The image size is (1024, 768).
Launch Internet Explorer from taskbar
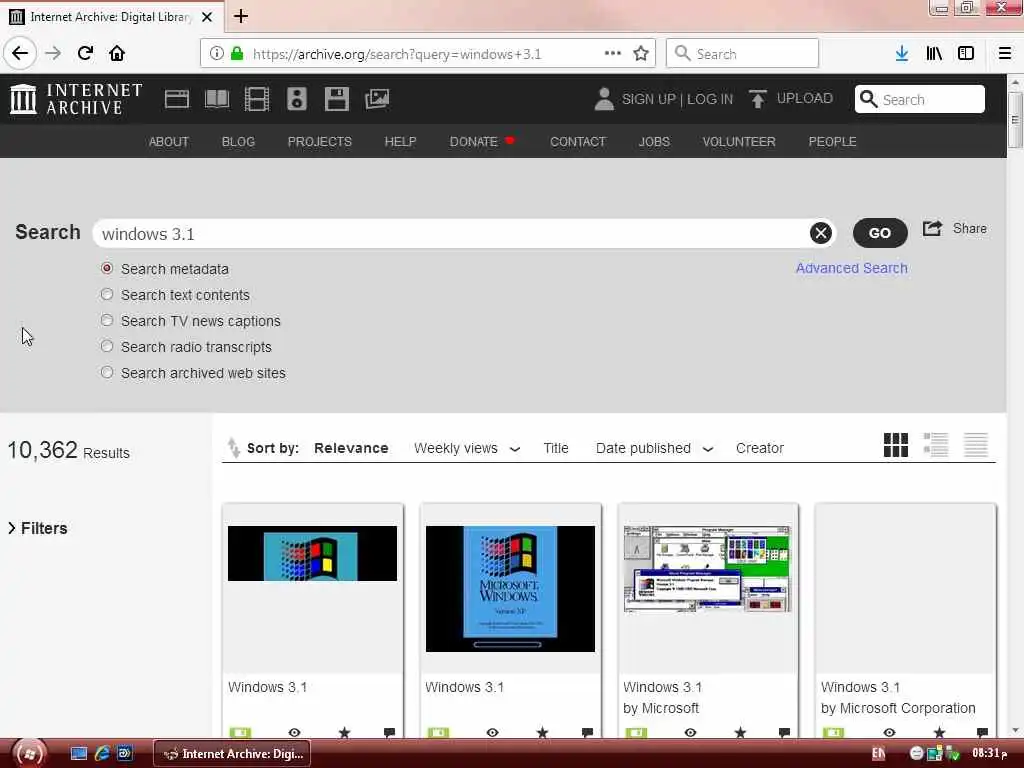tap(101, 754)
